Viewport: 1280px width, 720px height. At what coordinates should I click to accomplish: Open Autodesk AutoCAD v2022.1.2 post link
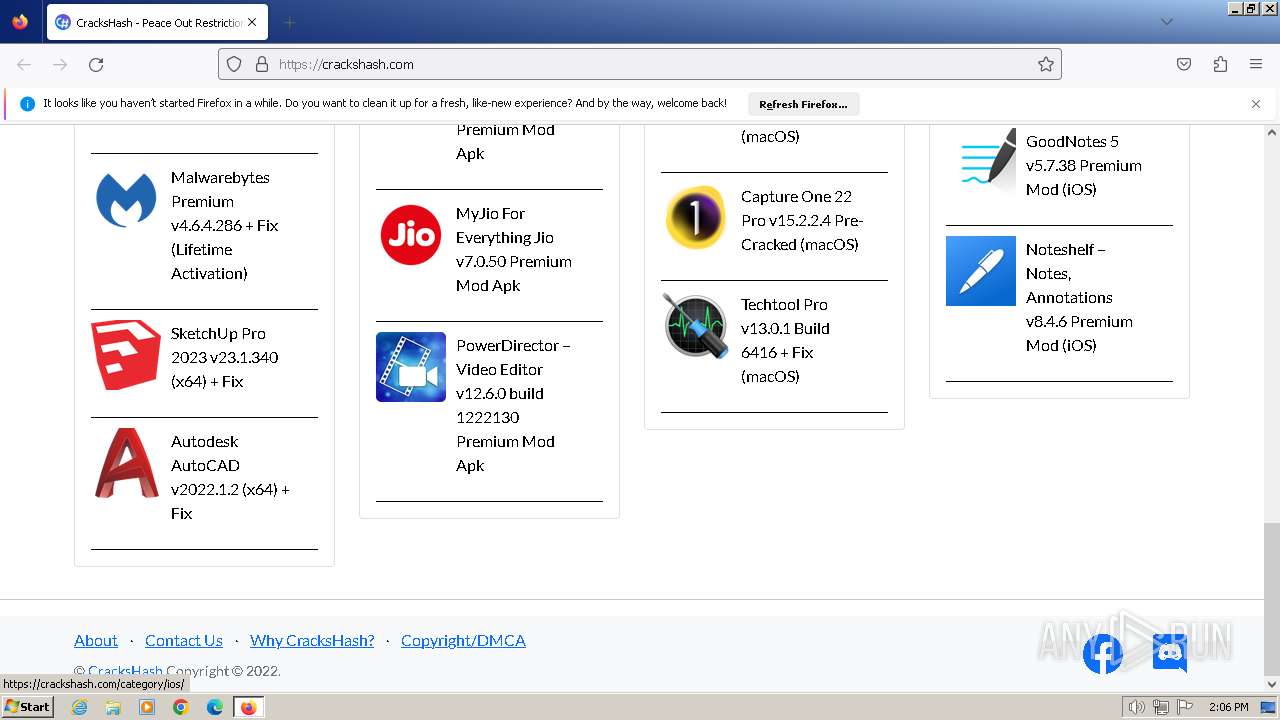pyautogui.click(x=230, y=477)
